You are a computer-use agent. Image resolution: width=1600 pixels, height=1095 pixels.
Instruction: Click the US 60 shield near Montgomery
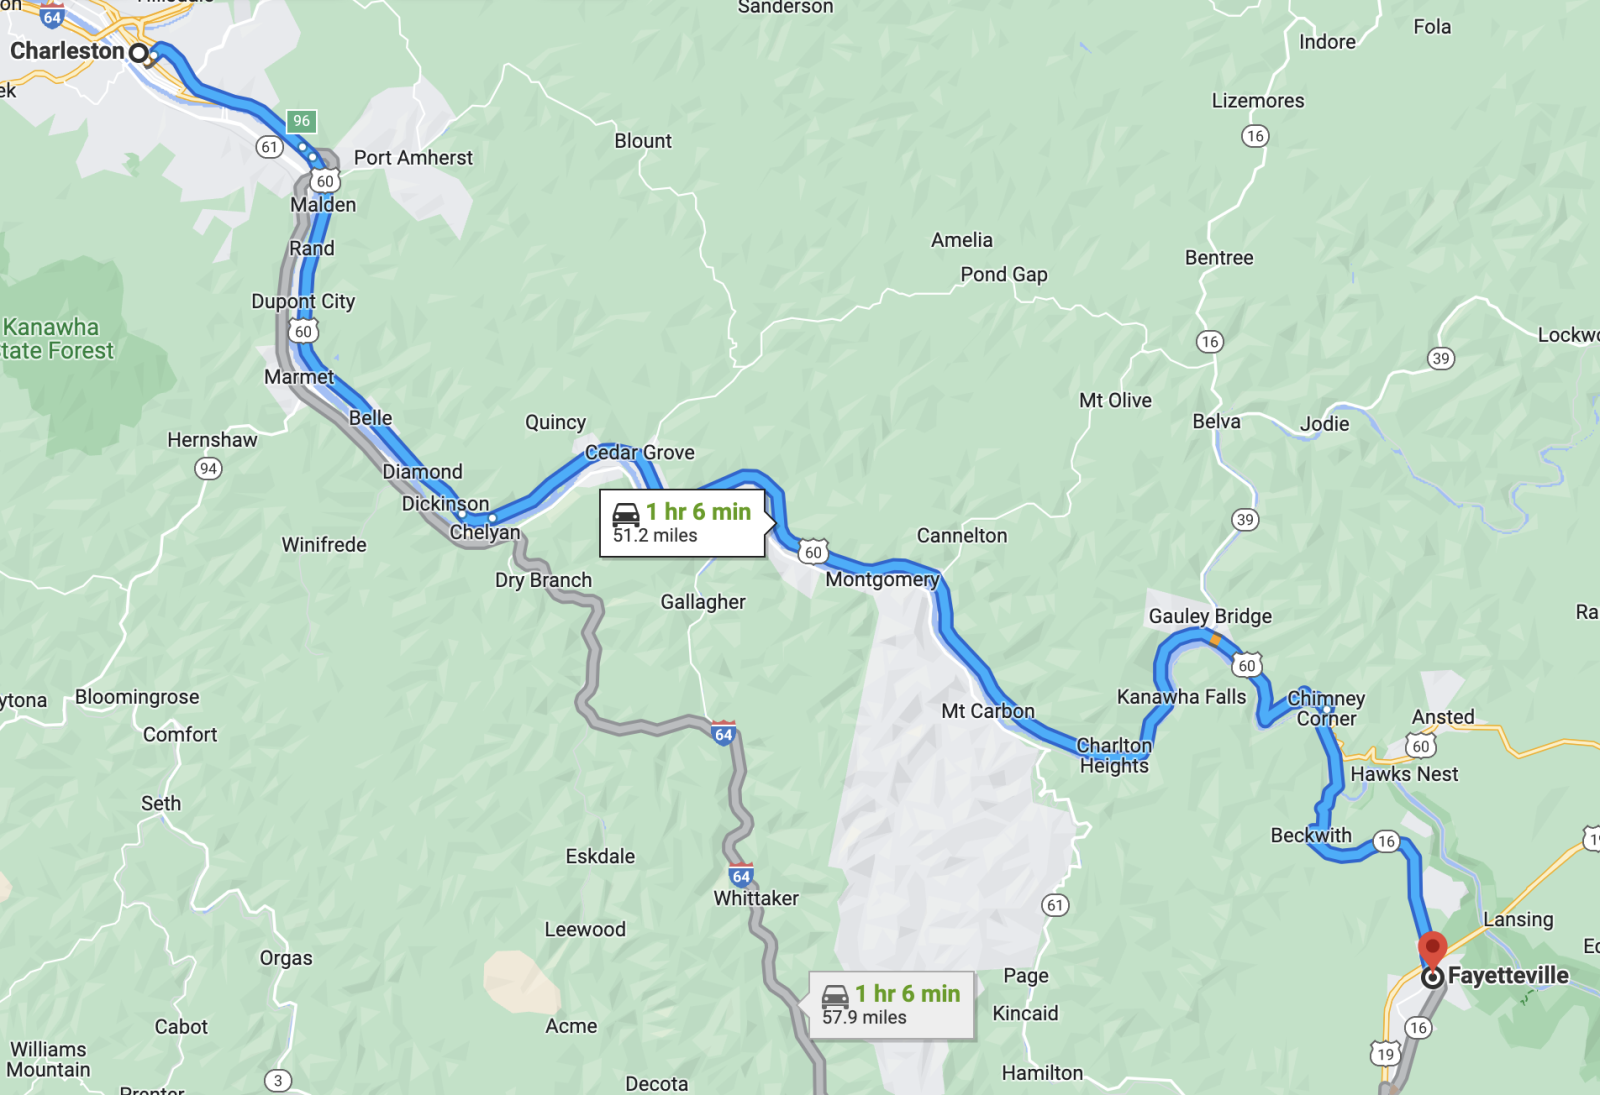[813, 552]
